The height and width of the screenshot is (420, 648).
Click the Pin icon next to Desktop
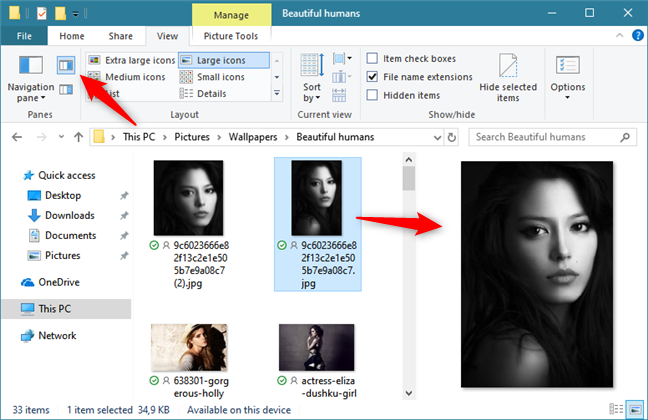click(x=124, y=196)
